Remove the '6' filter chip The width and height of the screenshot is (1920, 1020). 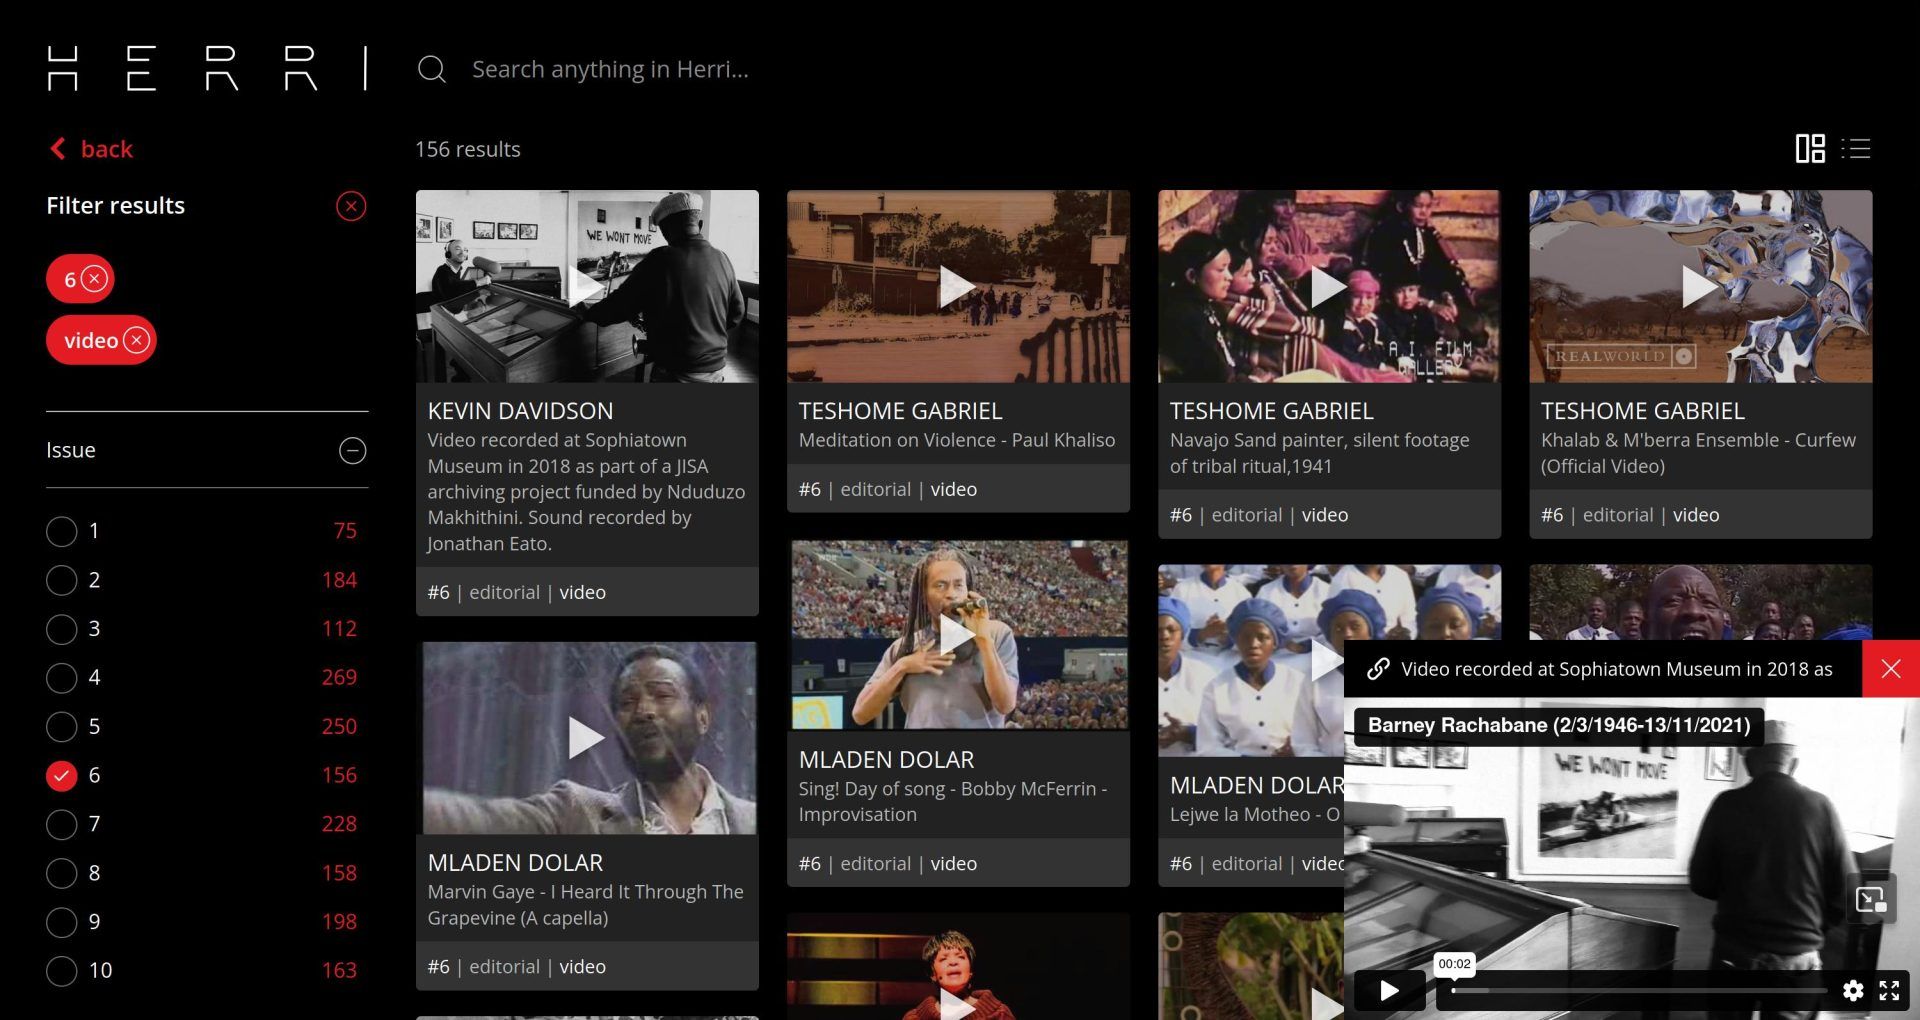(94, 279)
